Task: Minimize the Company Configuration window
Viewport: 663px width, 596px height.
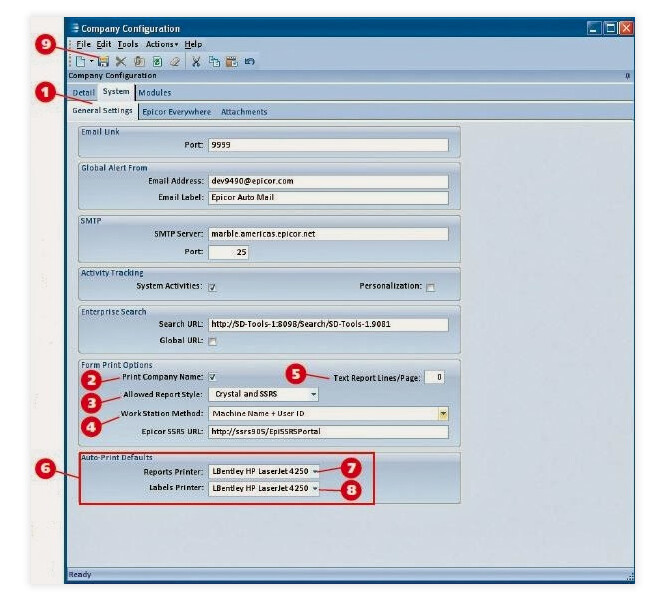Action: (x=593, y=29)
